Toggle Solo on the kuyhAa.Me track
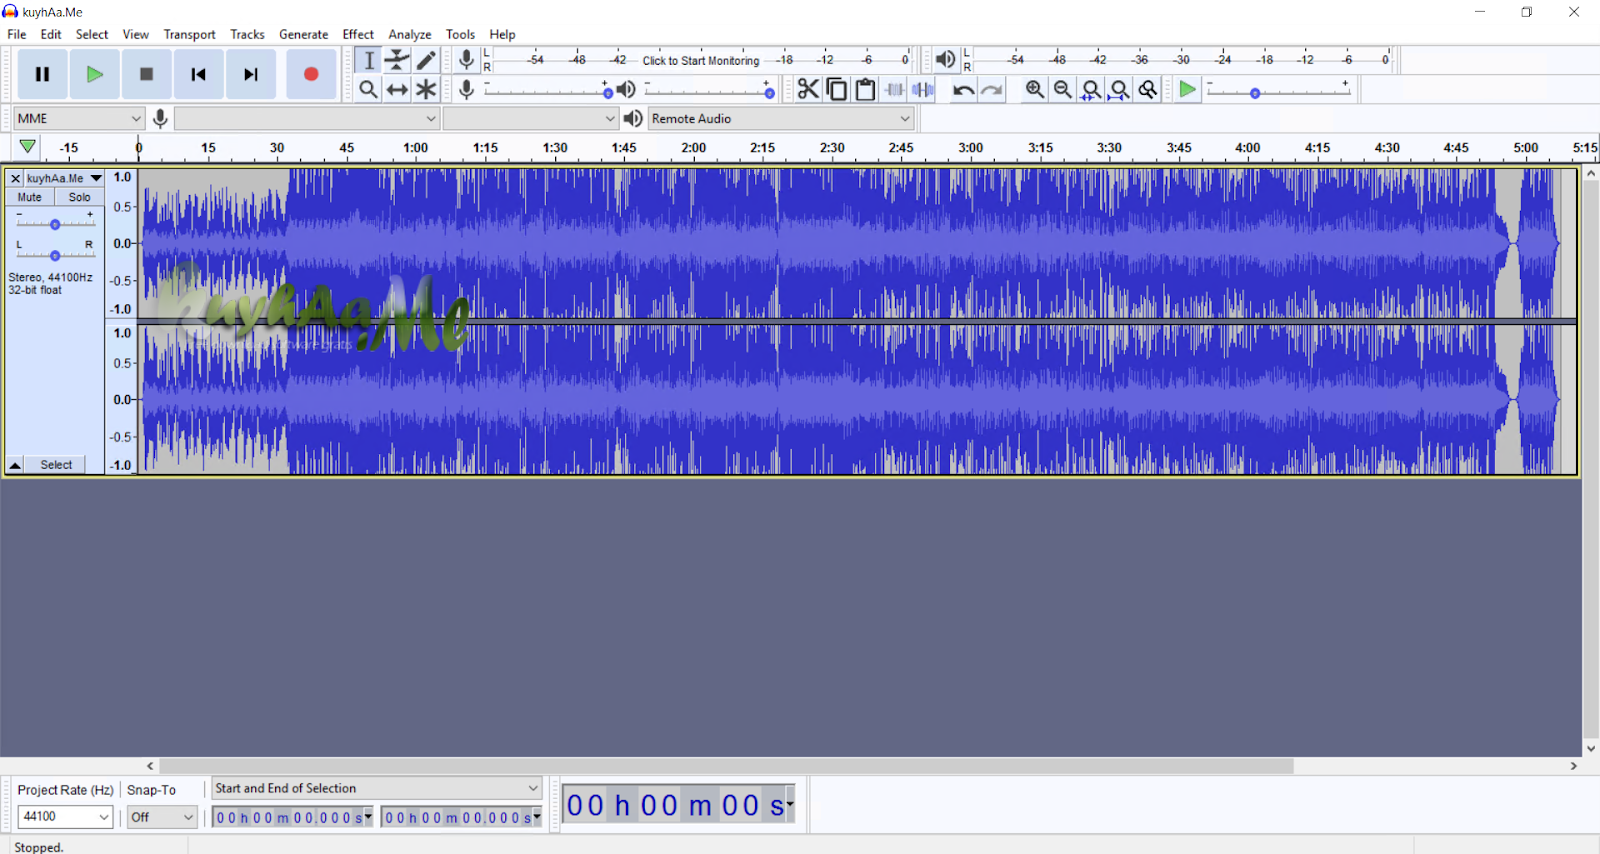Viewport: 1600px width, 854px height. [x=80, y=197]
